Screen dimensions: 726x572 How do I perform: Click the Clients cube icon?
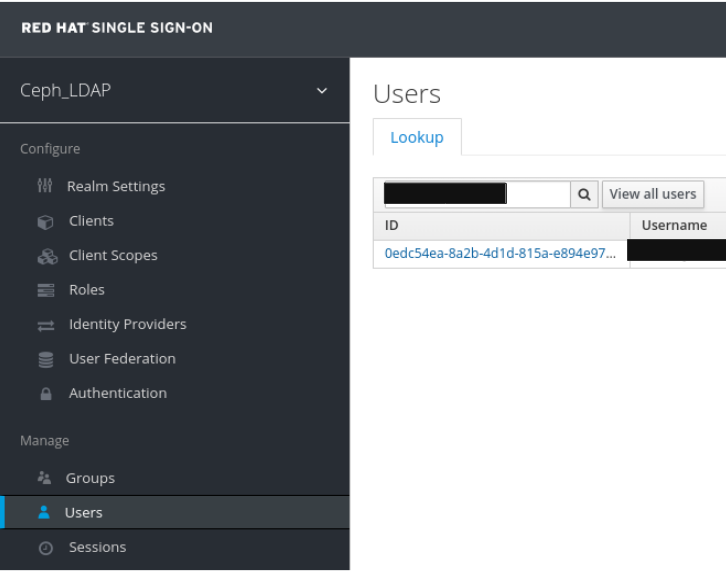[x=42, y=222]
